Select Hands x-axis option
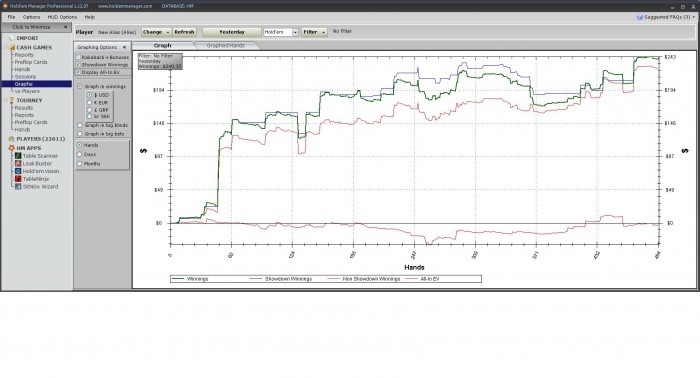 coord(79,145)
